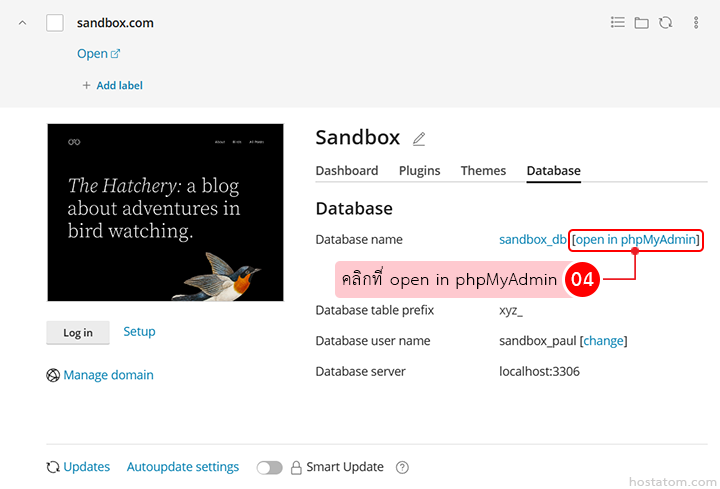Click the pencil icon beside Sandbox title

[419, 139]
